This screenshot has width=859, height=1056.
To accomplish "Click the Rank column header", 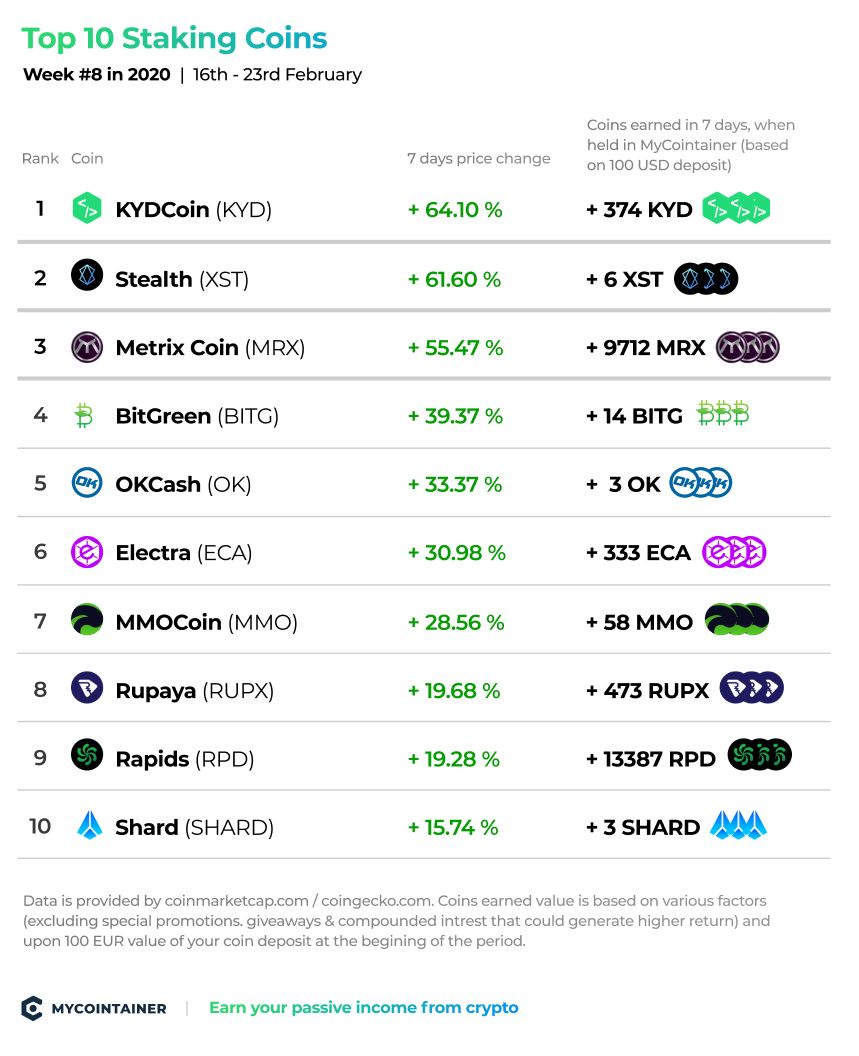I will [x=40, y=158].
